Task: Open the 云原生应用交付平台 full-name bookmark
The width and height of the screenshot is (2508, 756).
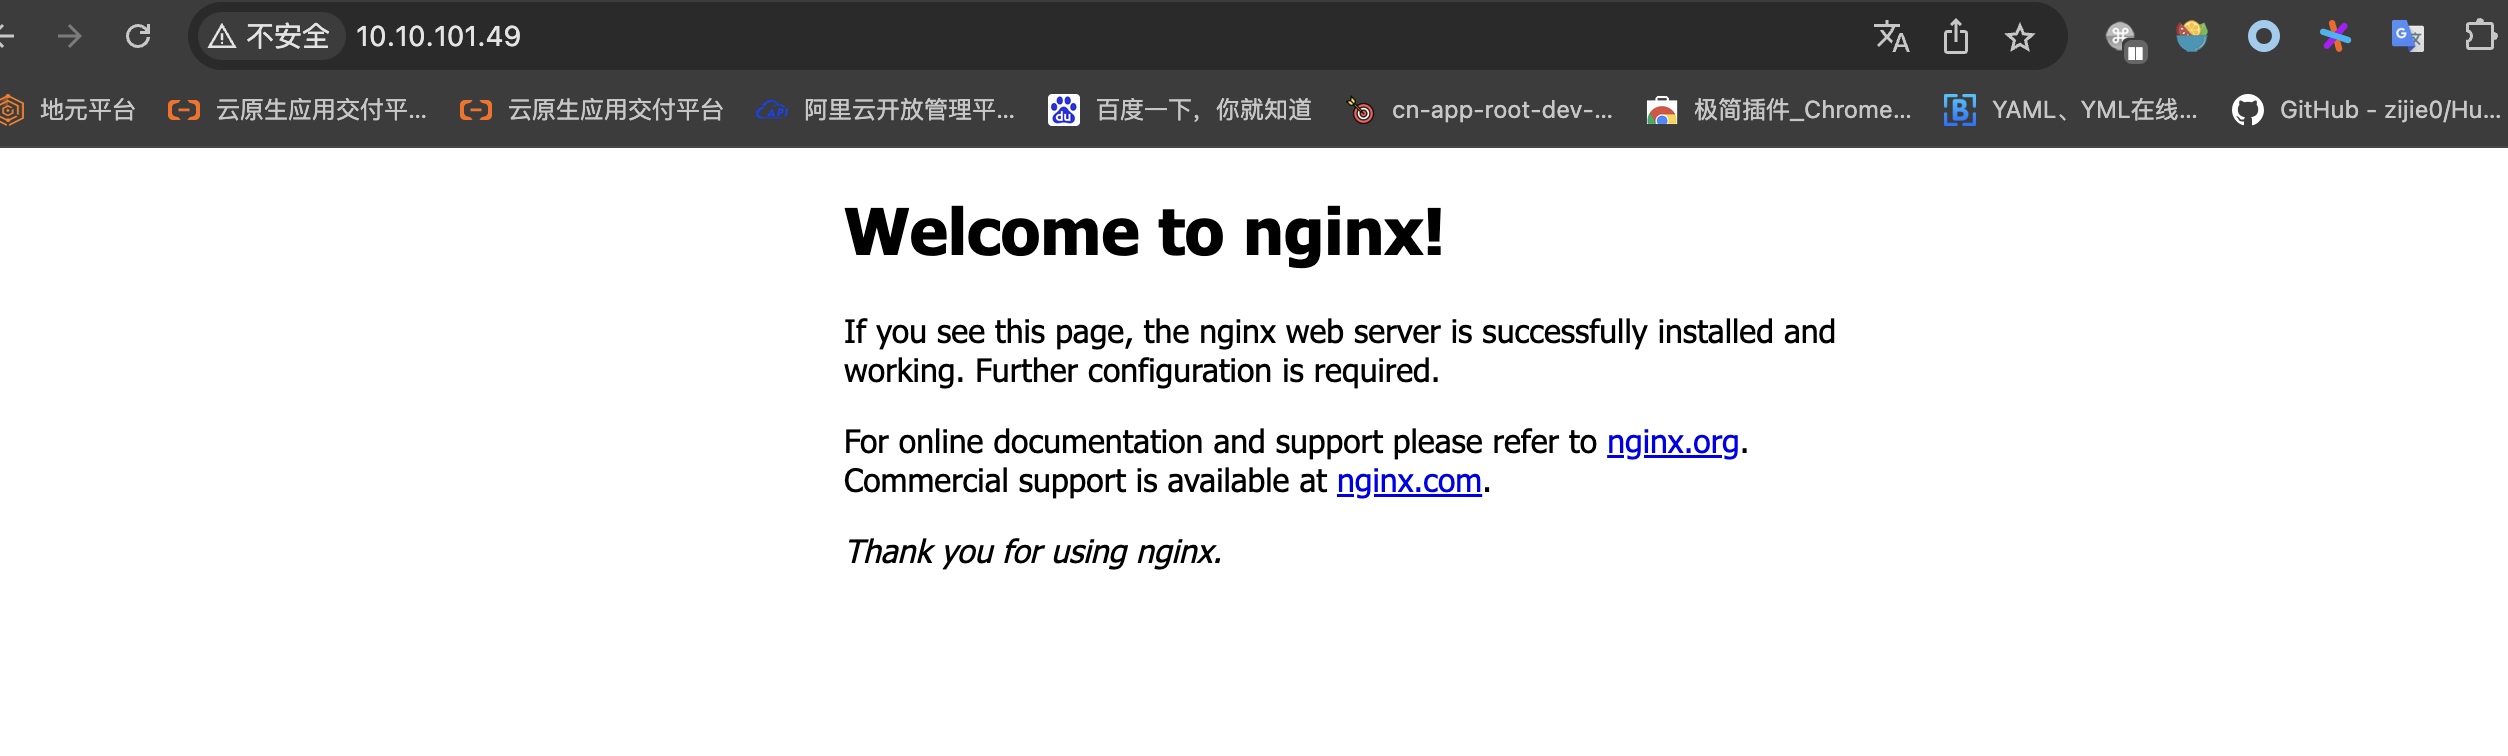Action: coord(591,110)
